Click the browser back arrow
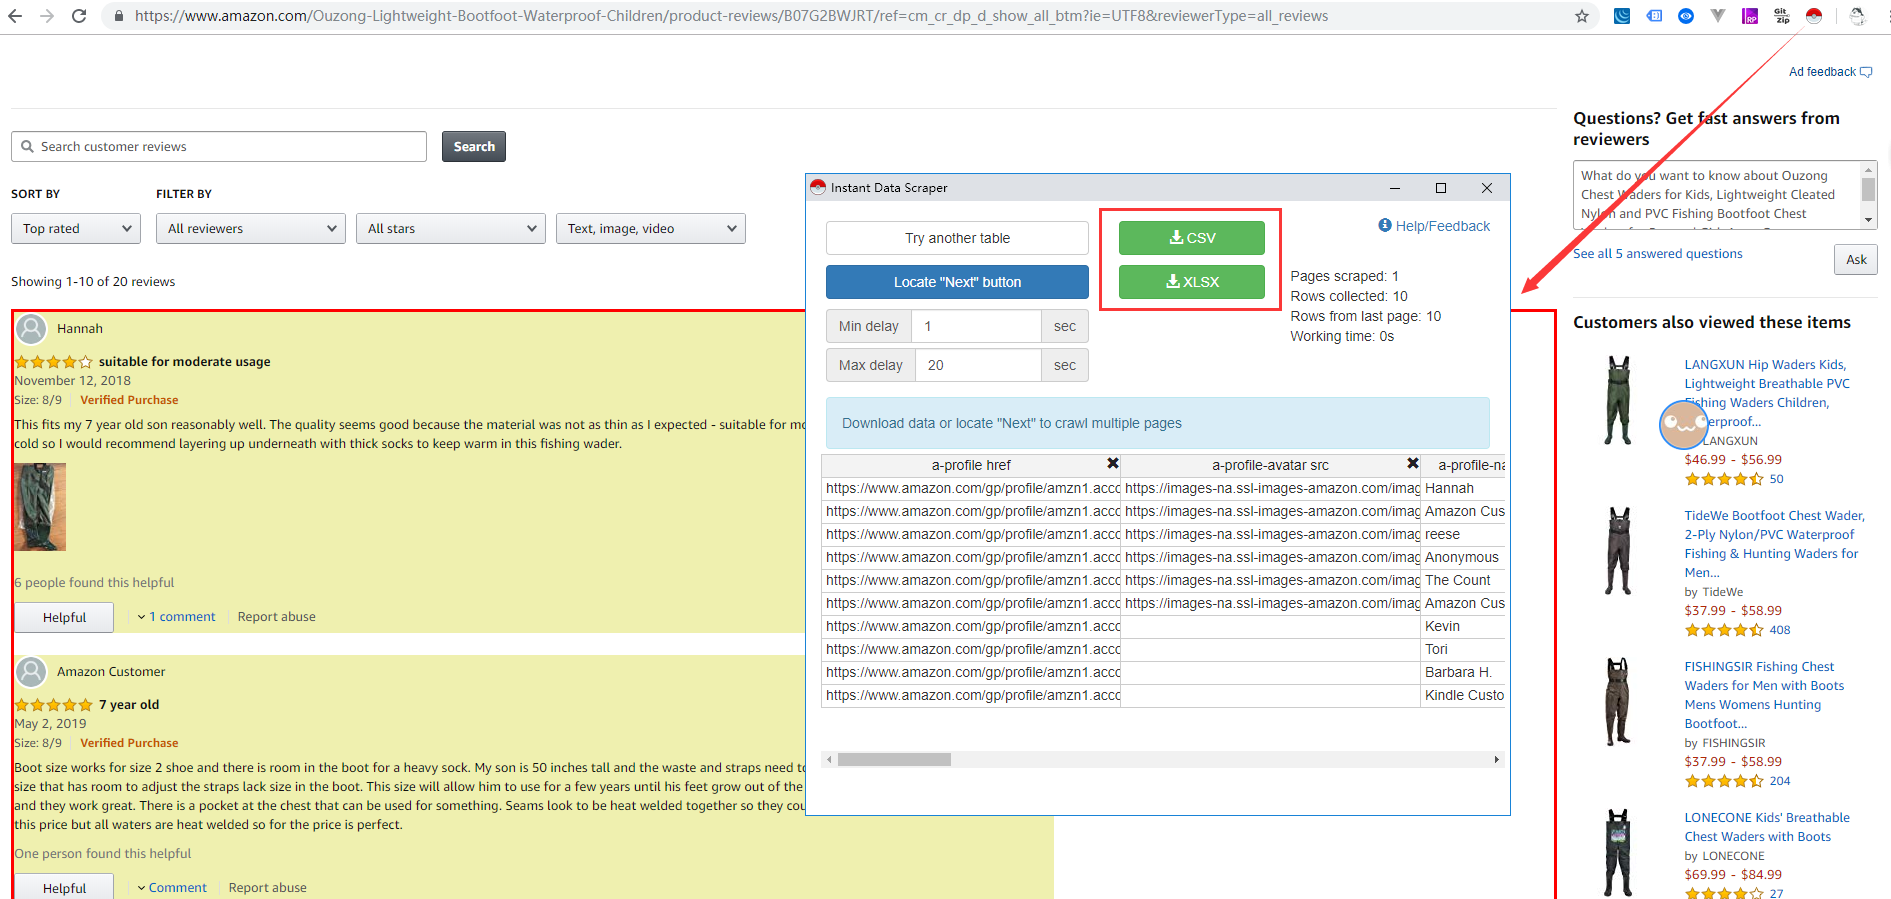 15,16
